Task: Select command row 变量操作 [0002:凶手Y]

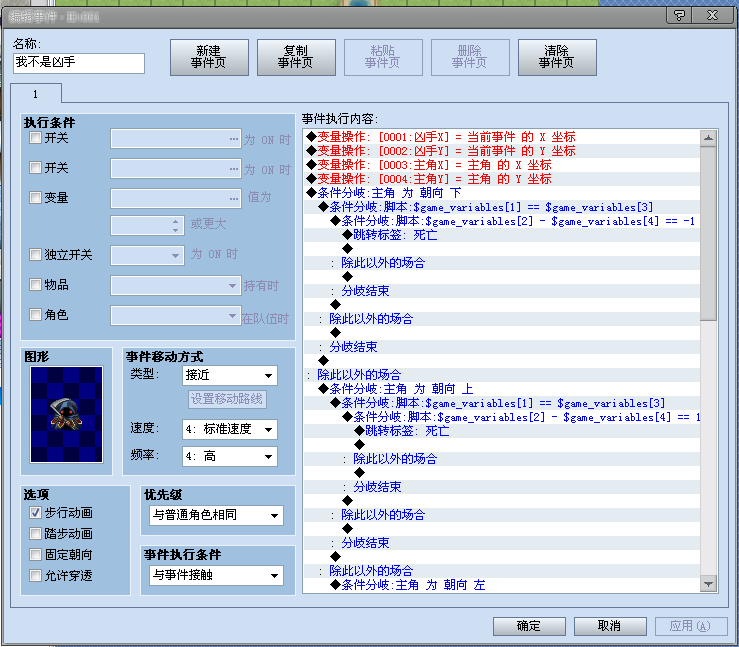Action: tap(501, 151)
